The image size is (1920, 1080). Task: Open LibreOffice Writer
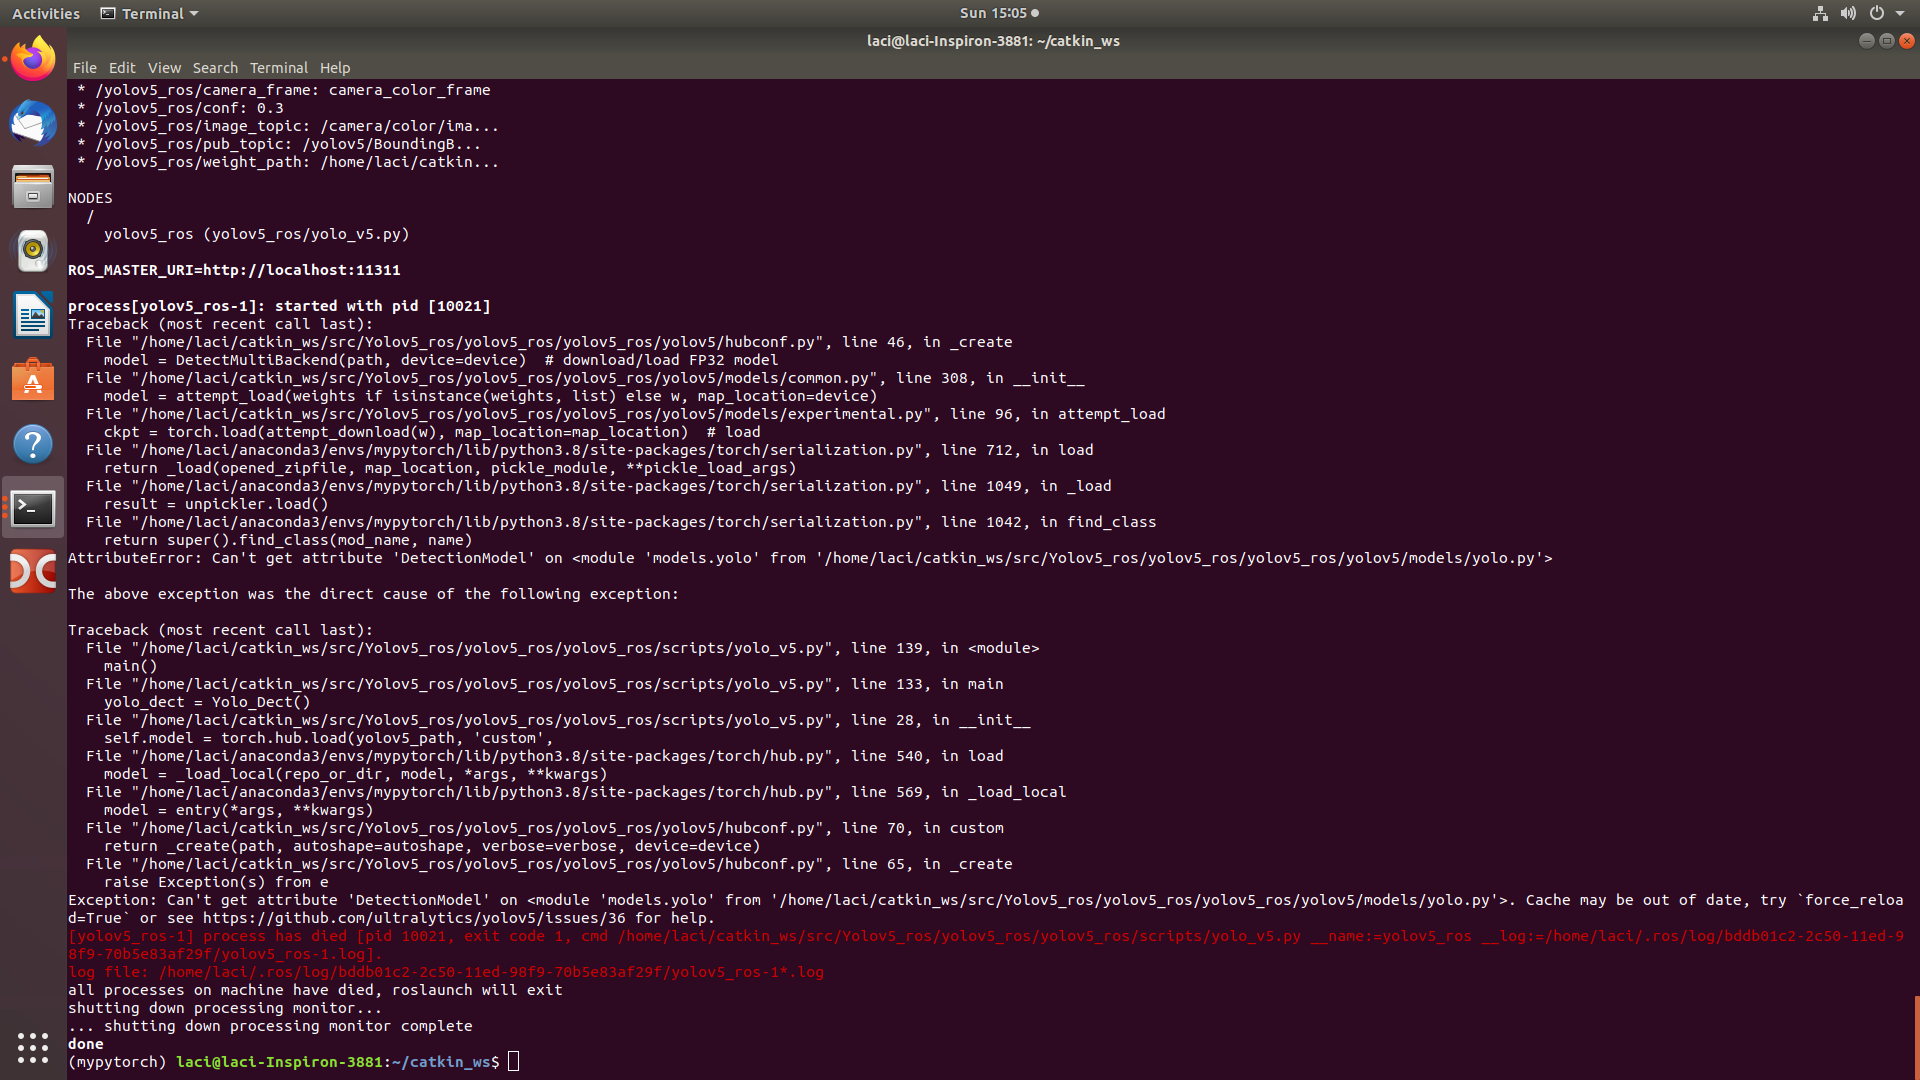[x=32, y=315]
